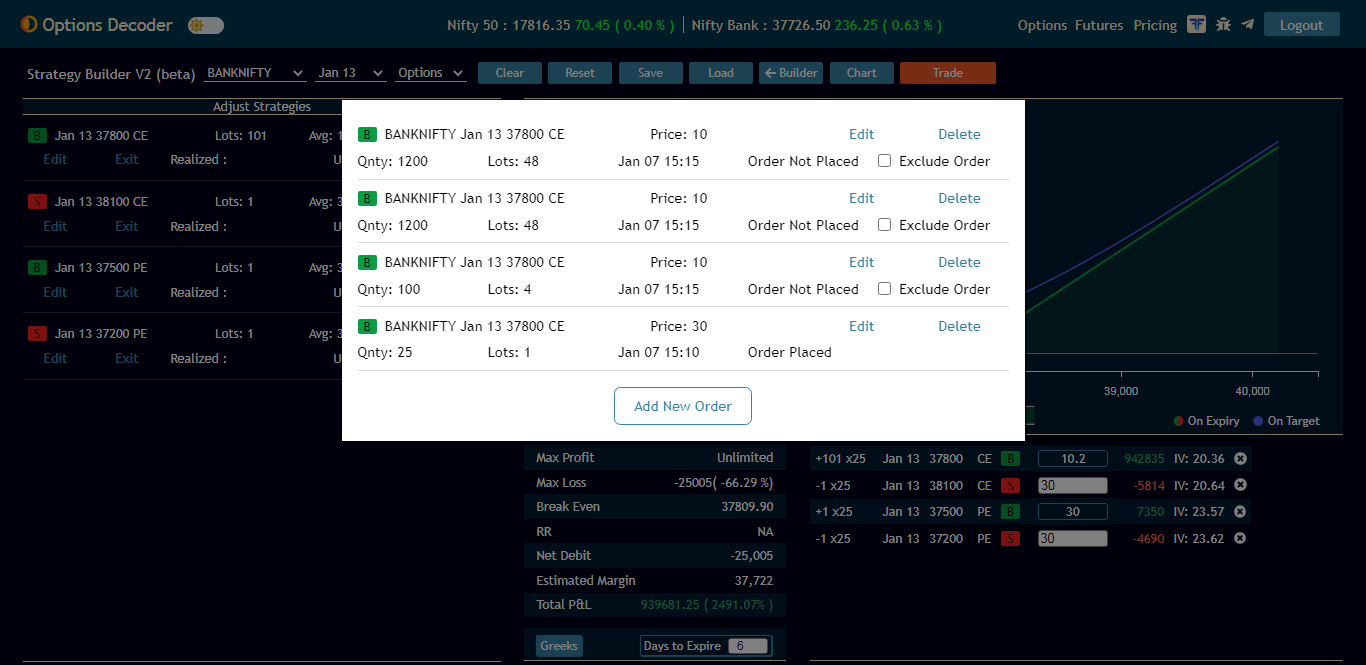Screen dimensions: 1366x665
Task: Exit the Jan 13 37800 CE position in Adjust Strategies
Action: [x=127, y=159]
